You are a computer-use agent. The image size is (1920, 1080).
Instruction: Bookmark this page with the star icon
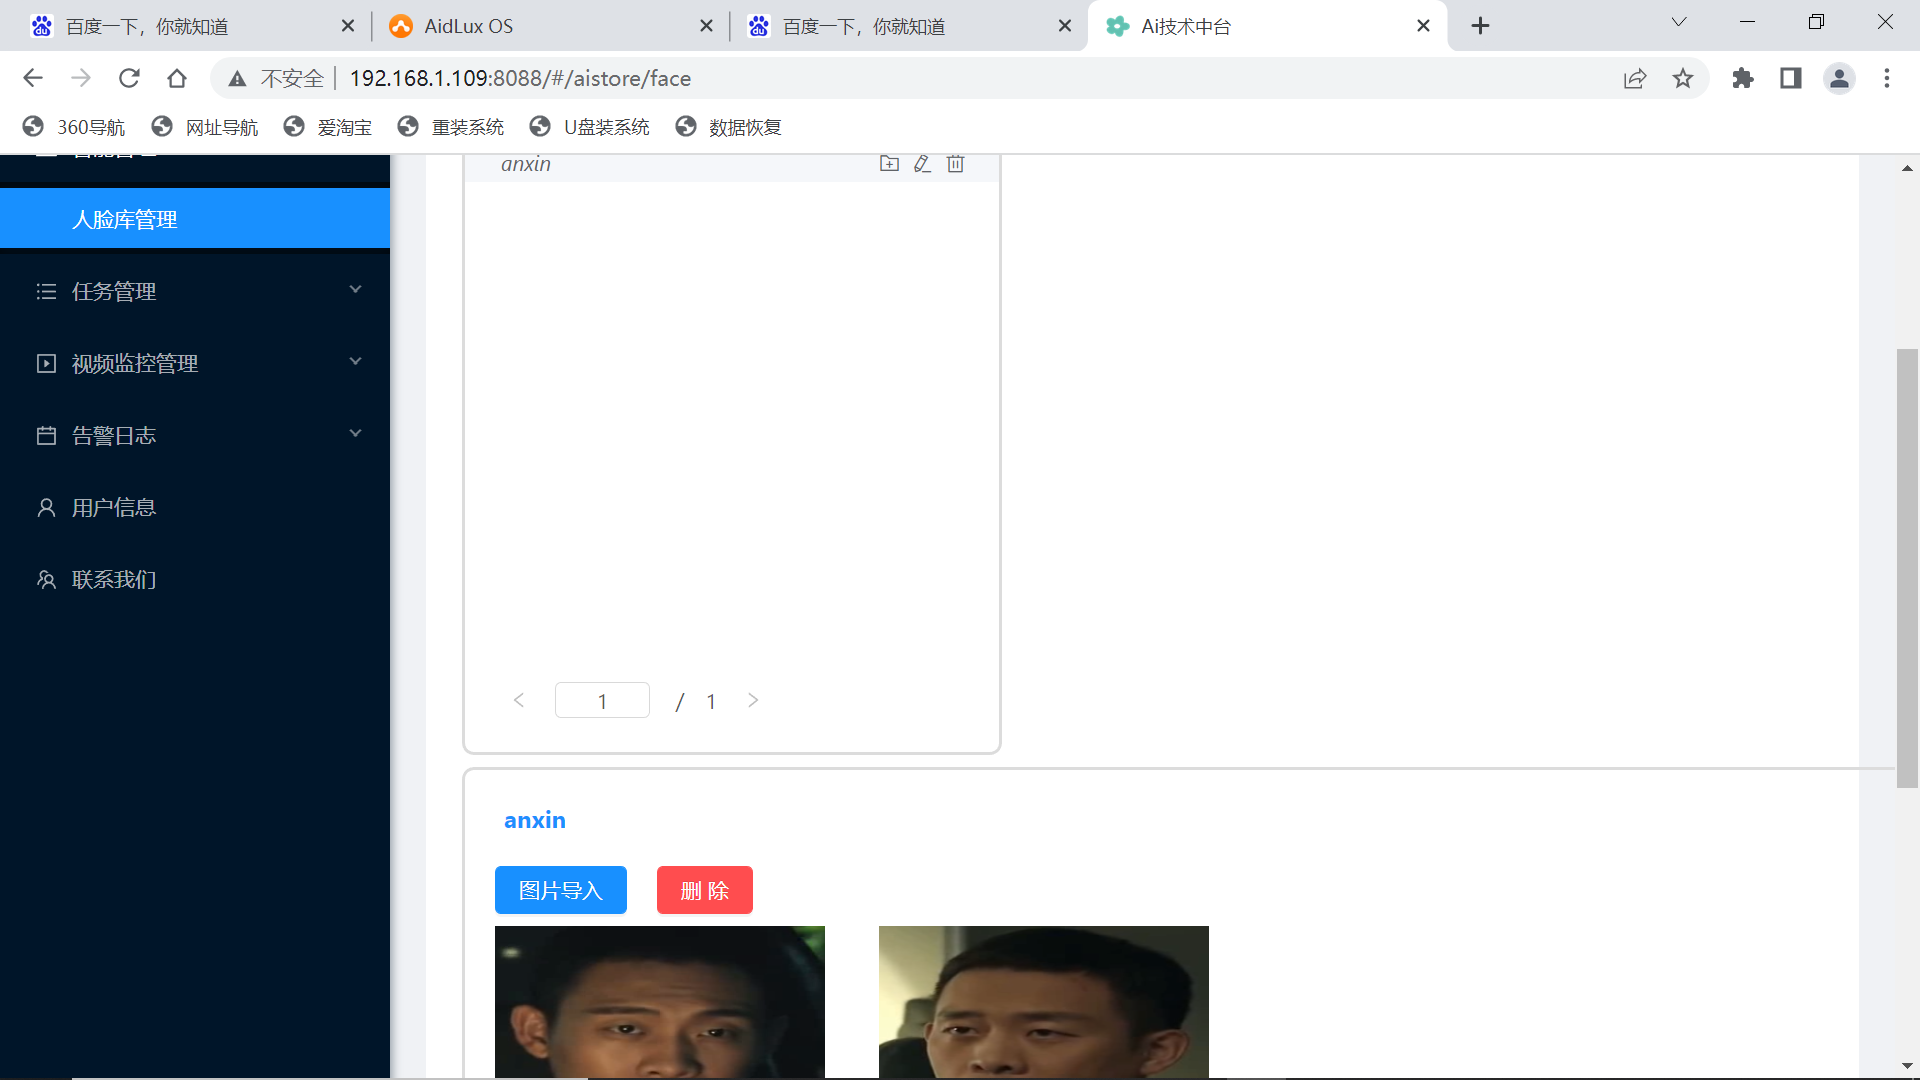pos(1683,78)
